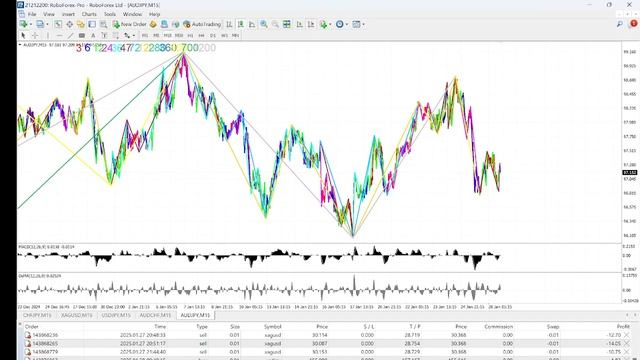The height and width of the screenshot is (360, 640).
Task: Switch to the CHFJPY,M15 chart tab
Action: pos(37,315)
